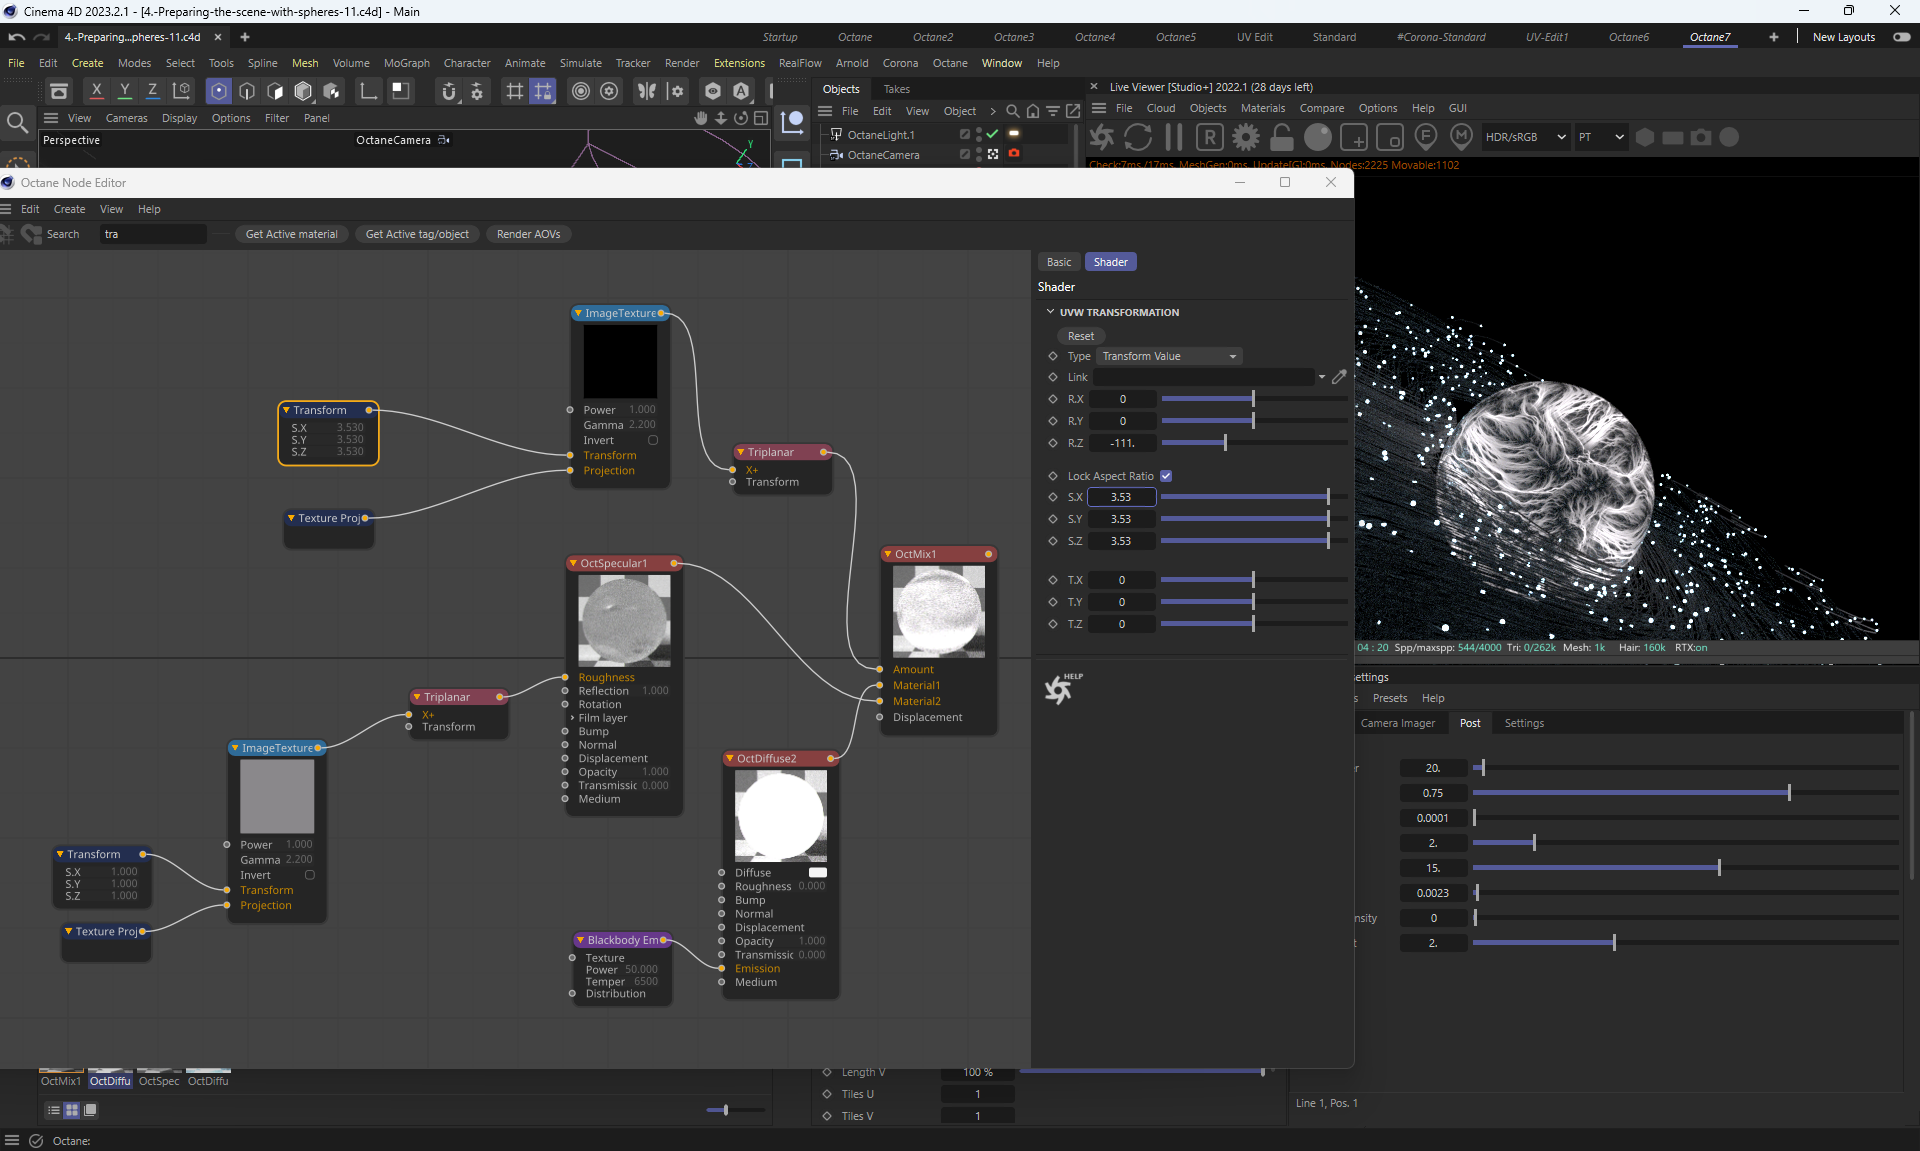
Task: Collapse the UVW TRANSFORMATION section
Action: [x=1050, y=312]
